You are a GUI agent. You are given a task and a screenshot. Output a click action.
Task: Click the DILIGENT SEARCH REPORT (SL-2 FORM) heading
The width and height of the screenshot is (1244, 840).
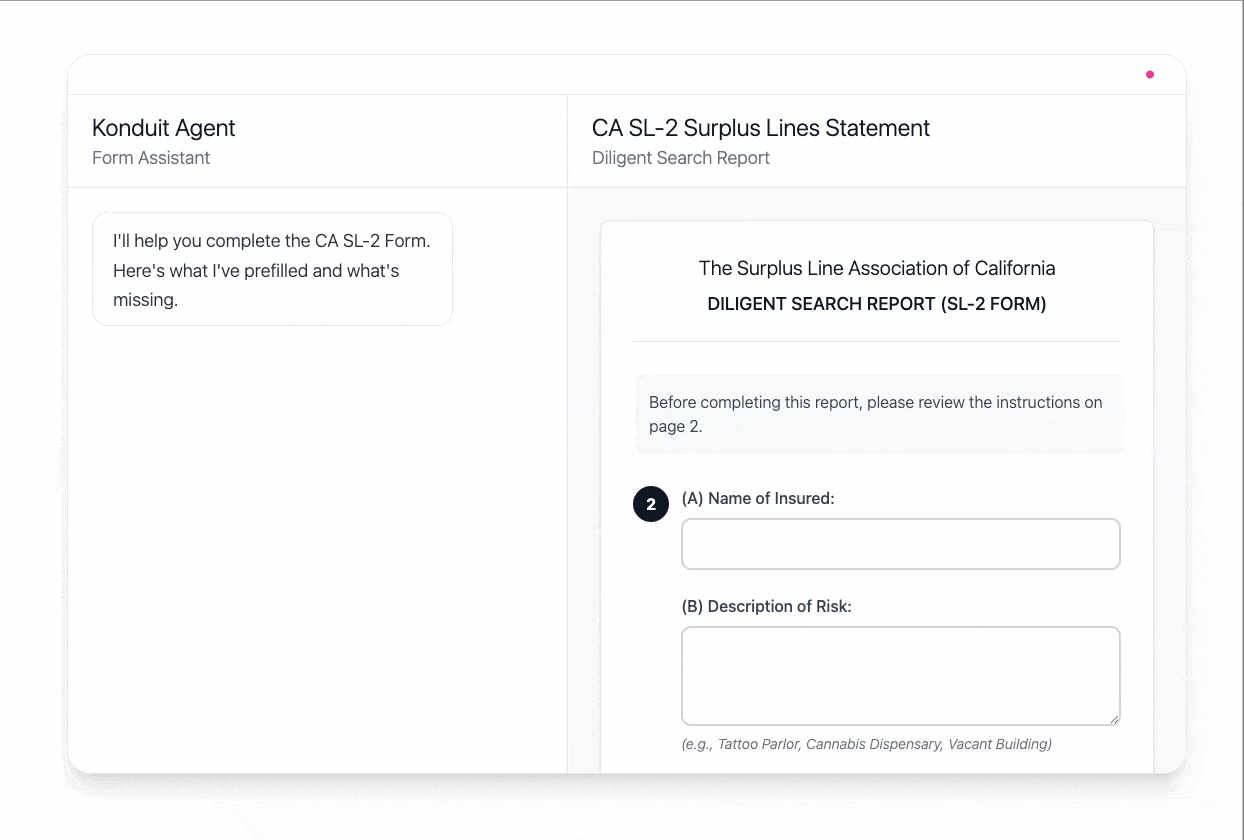[877, 304]
